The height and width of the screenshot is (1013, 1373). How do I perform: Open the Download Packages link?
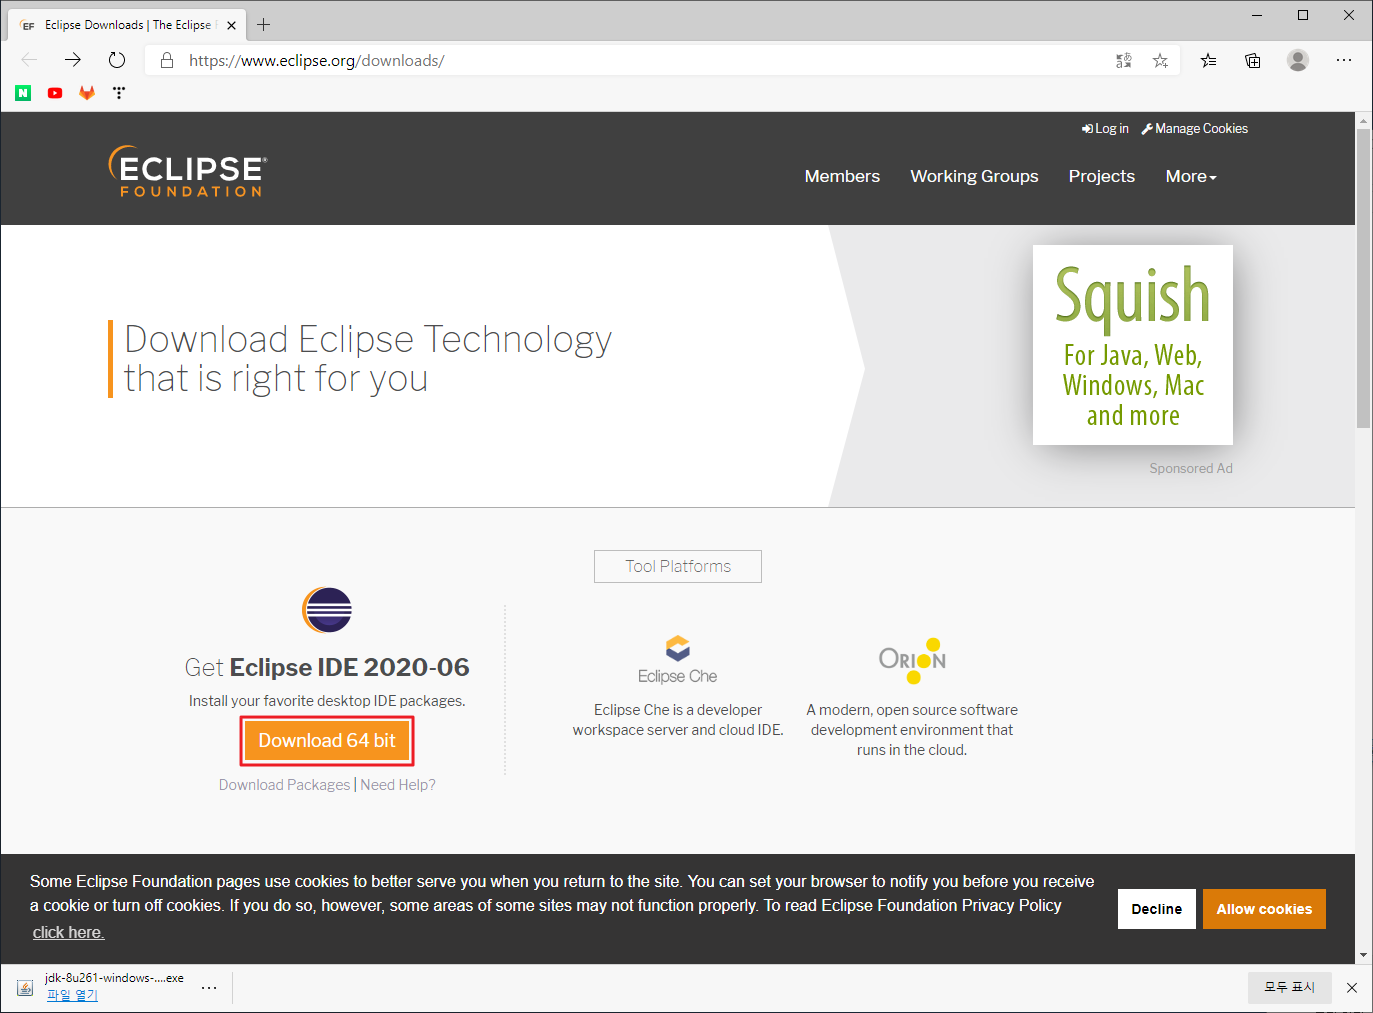coord(285,785)
